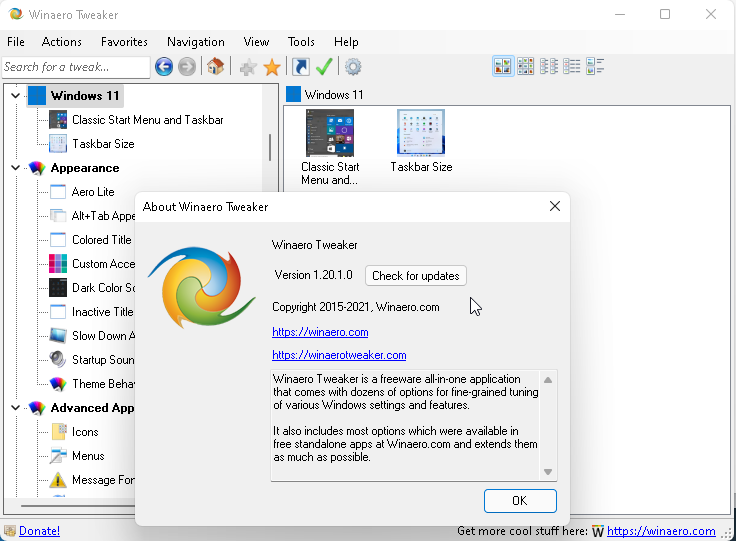The image size is (736, 541).
Task: Confirm the About dialog with OK
Action: click(x=520, y=501)
